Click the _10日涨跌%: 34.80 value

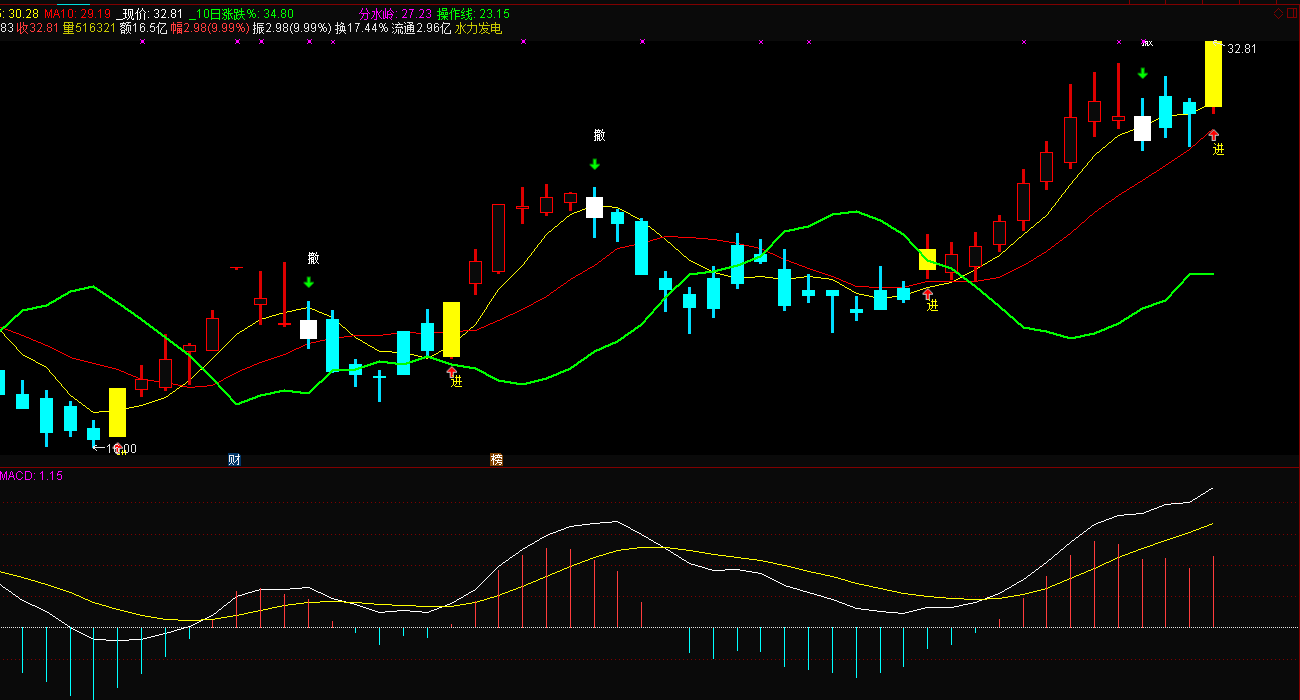click(x=241, y=14)
